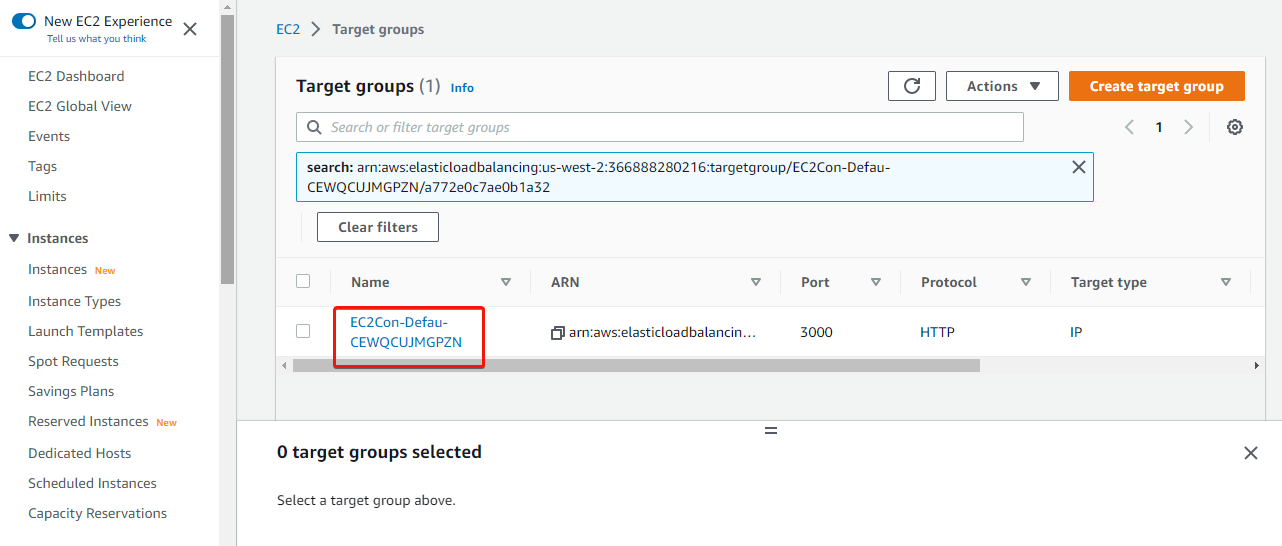Go to next page of results
Image resolution: width=1282 pixels, height=546 pixels.
coord(1189,127)
